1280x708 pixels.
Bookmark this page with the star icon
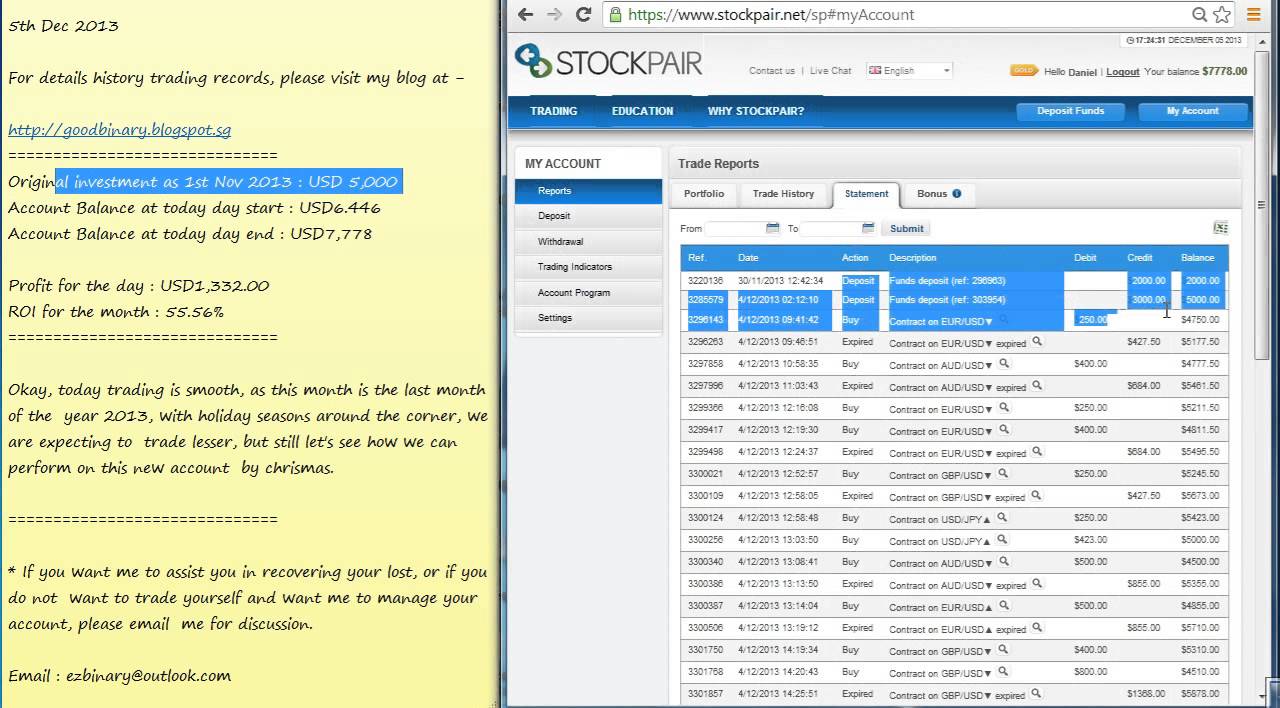point(1221,15)
